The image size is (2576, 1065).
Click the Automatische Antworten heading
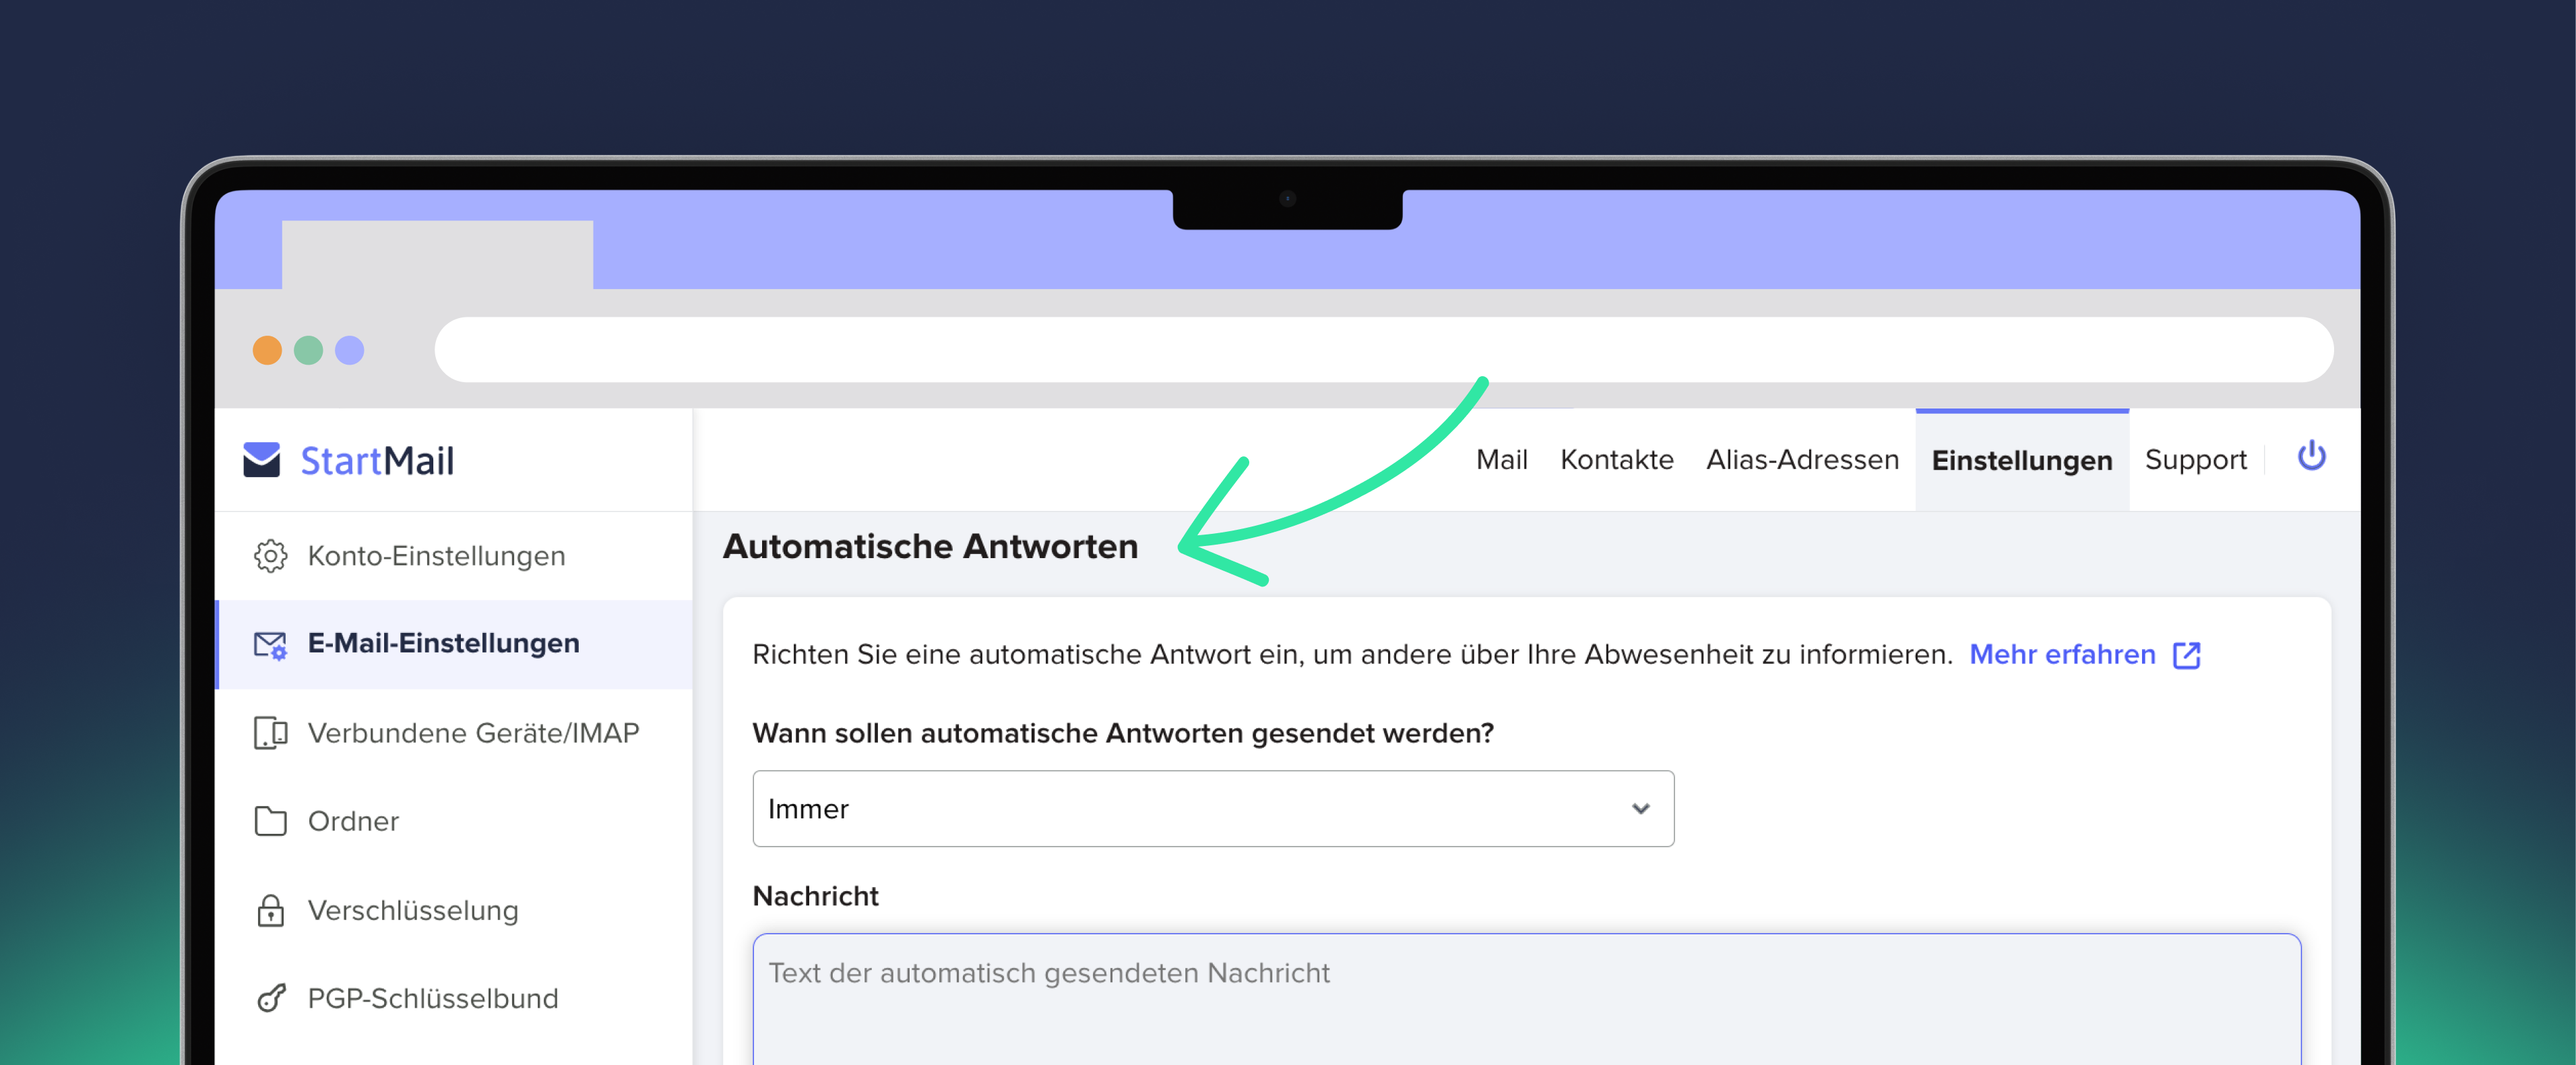pyautogui.click(x=930, y=547)
